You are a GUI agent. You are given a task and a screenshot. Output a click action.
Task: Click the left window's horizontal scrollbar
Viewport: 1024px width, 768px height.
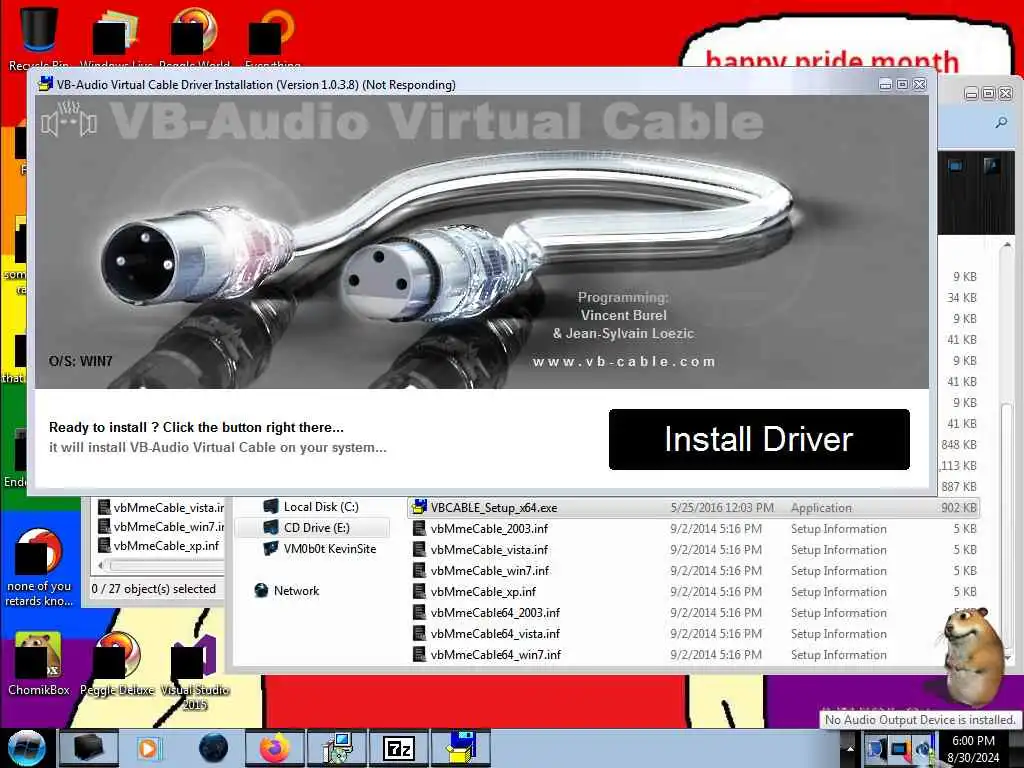tap(162, 564)
